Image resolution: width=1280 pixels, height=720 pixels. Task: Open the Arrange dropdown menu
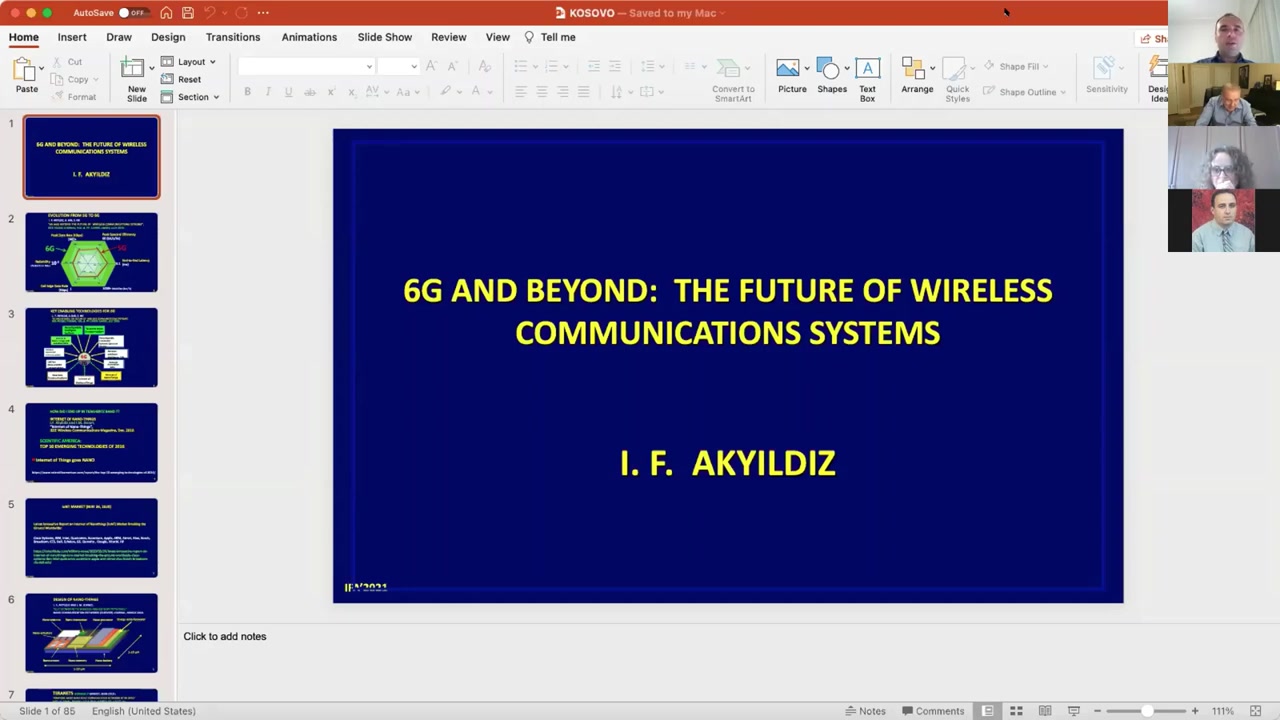917,79
